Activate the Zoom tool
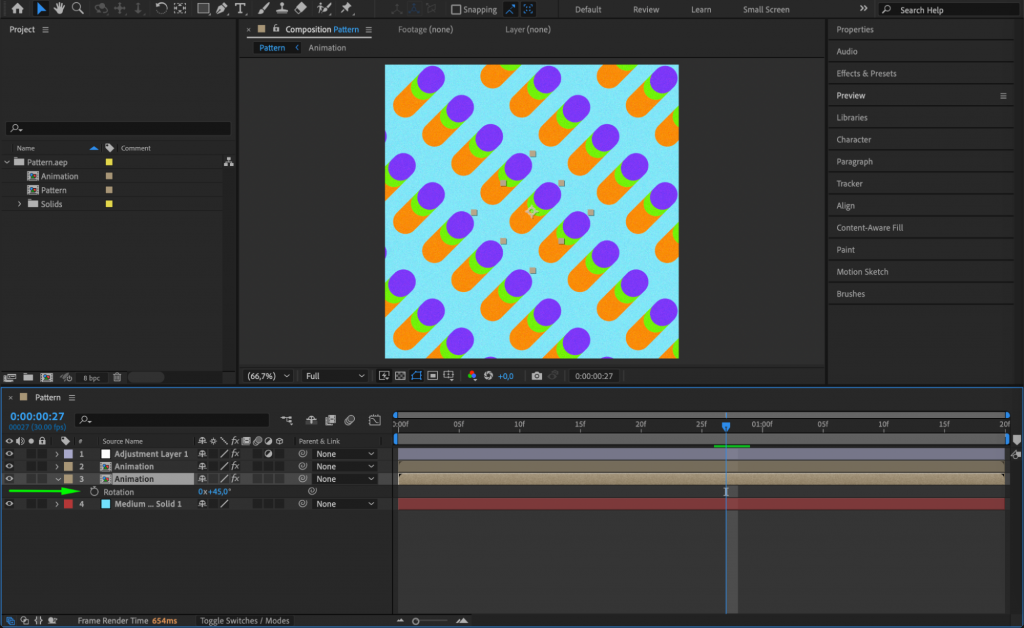This screenshot has height=628, width=1024. tap(77, 10)
